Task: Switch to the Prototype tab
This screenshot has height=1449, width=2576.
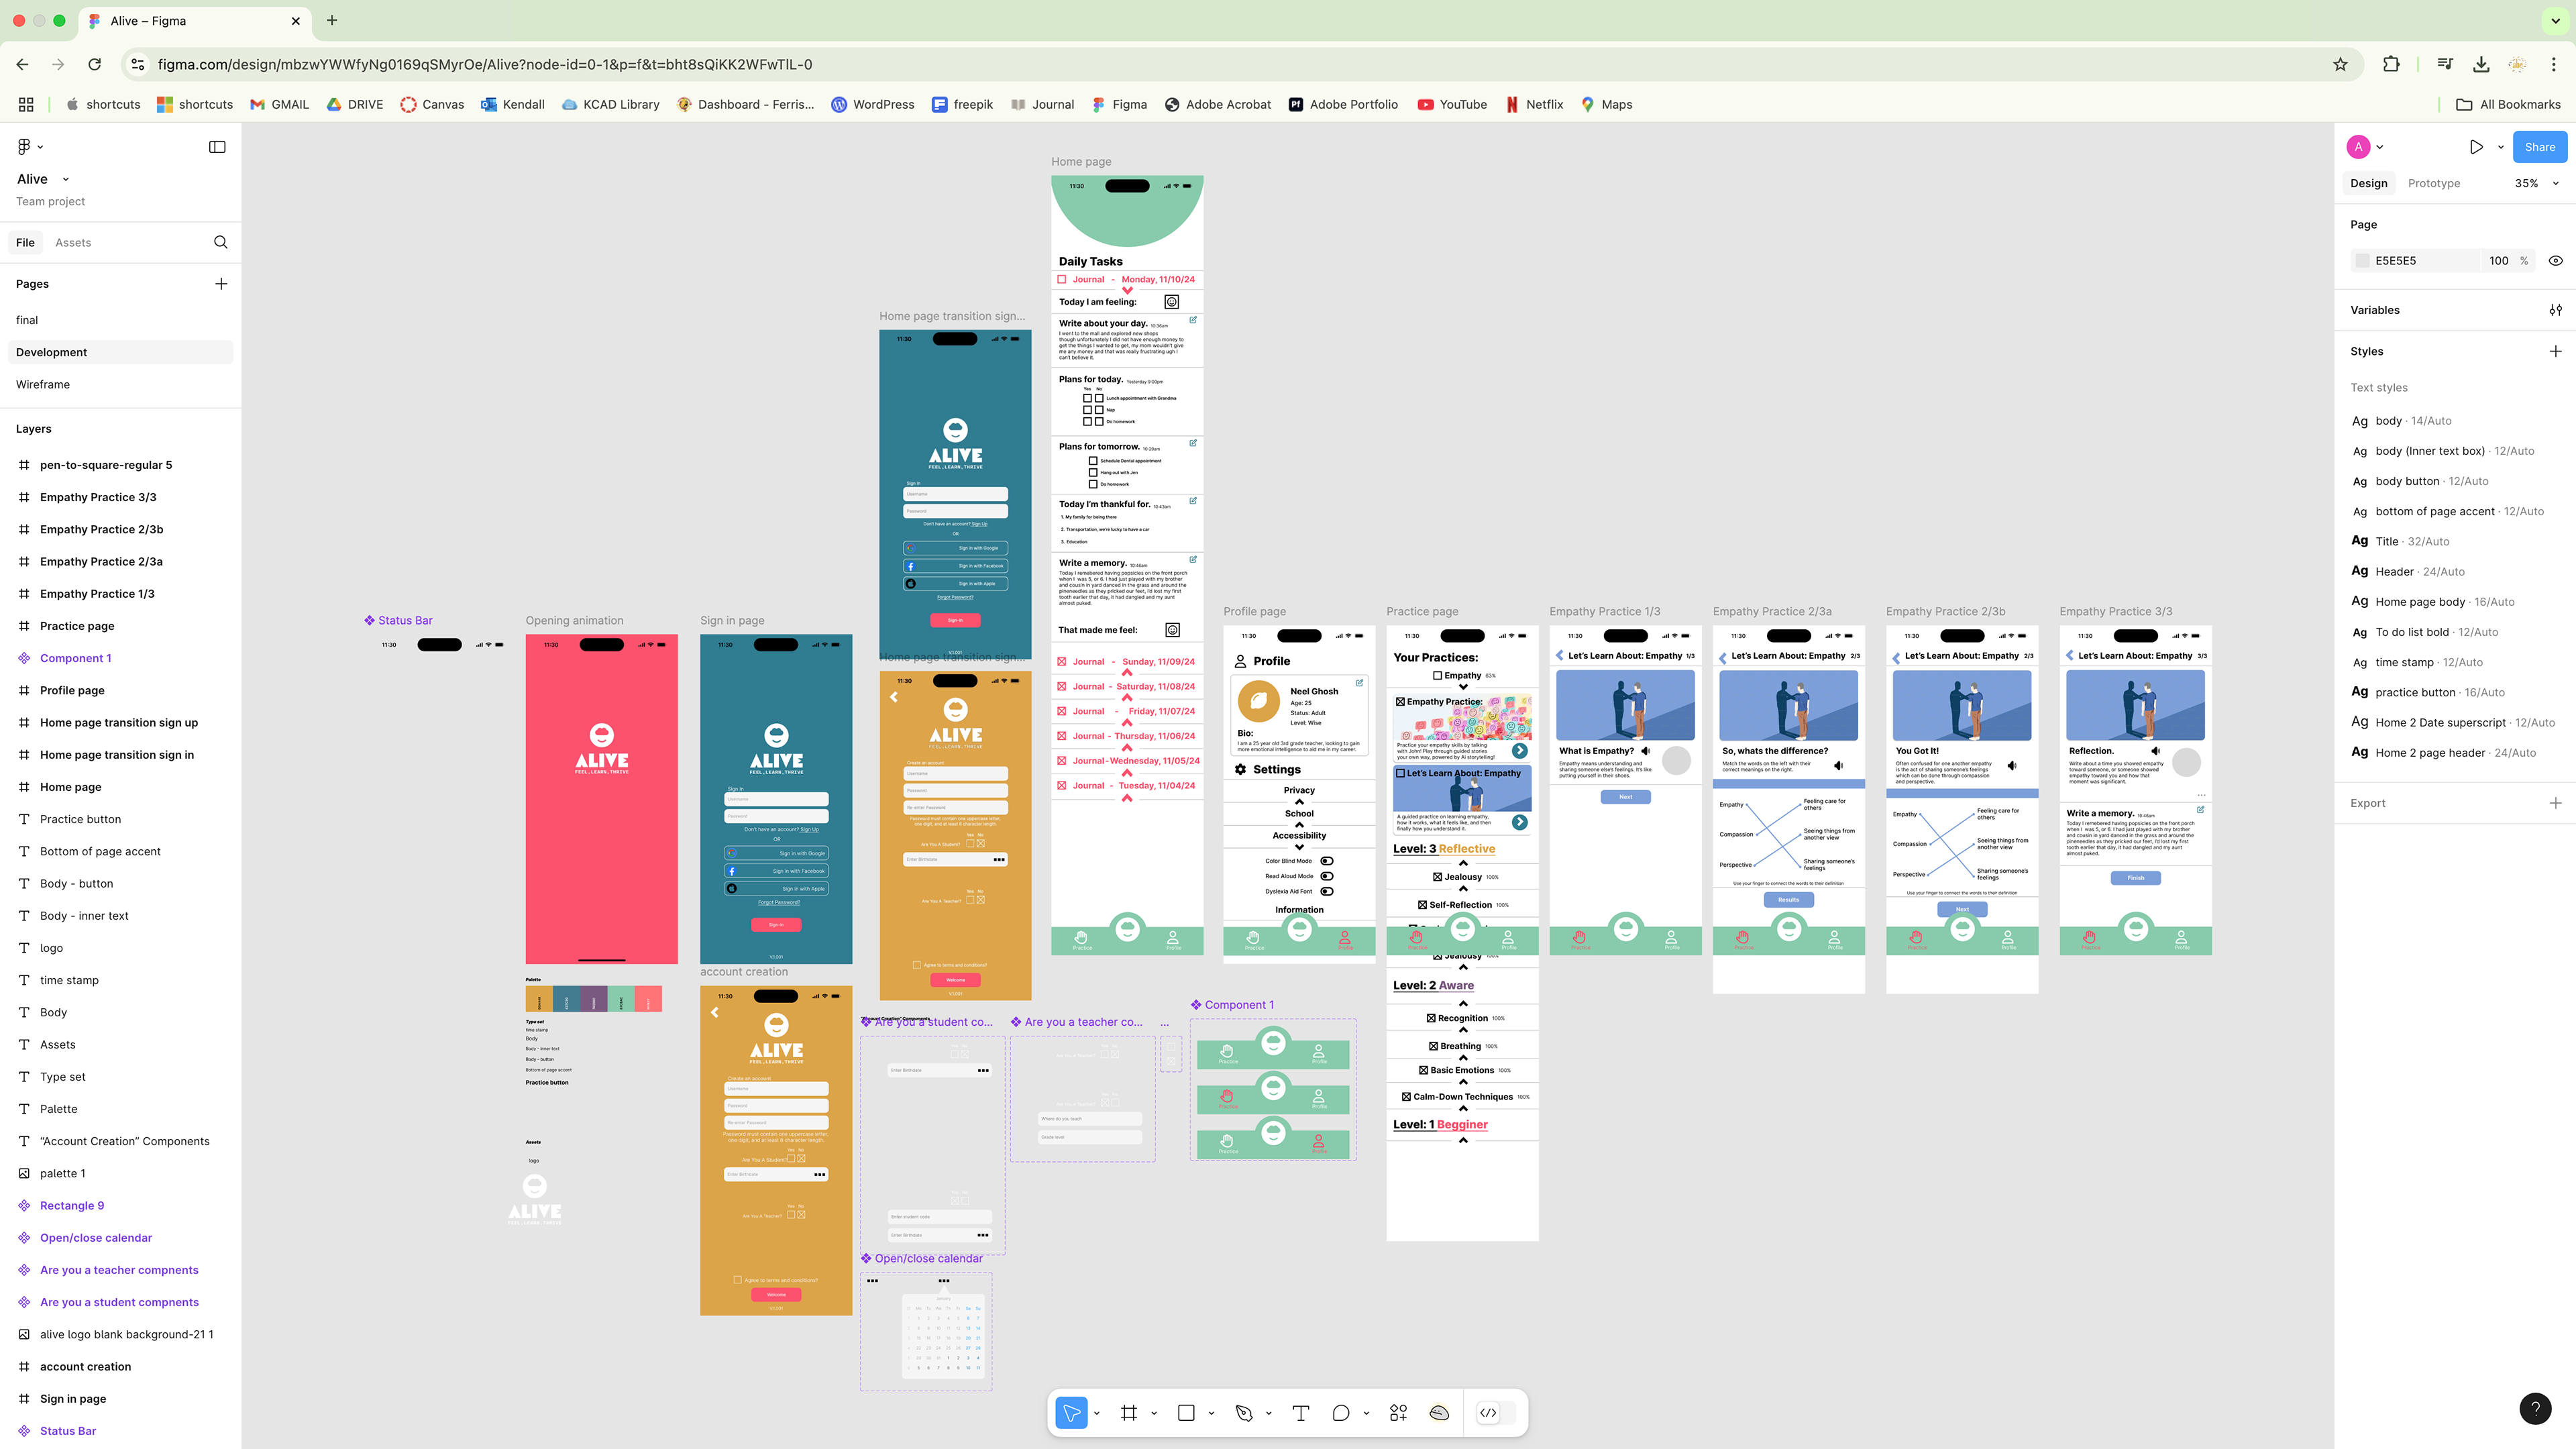Action: pos(2433,183)
